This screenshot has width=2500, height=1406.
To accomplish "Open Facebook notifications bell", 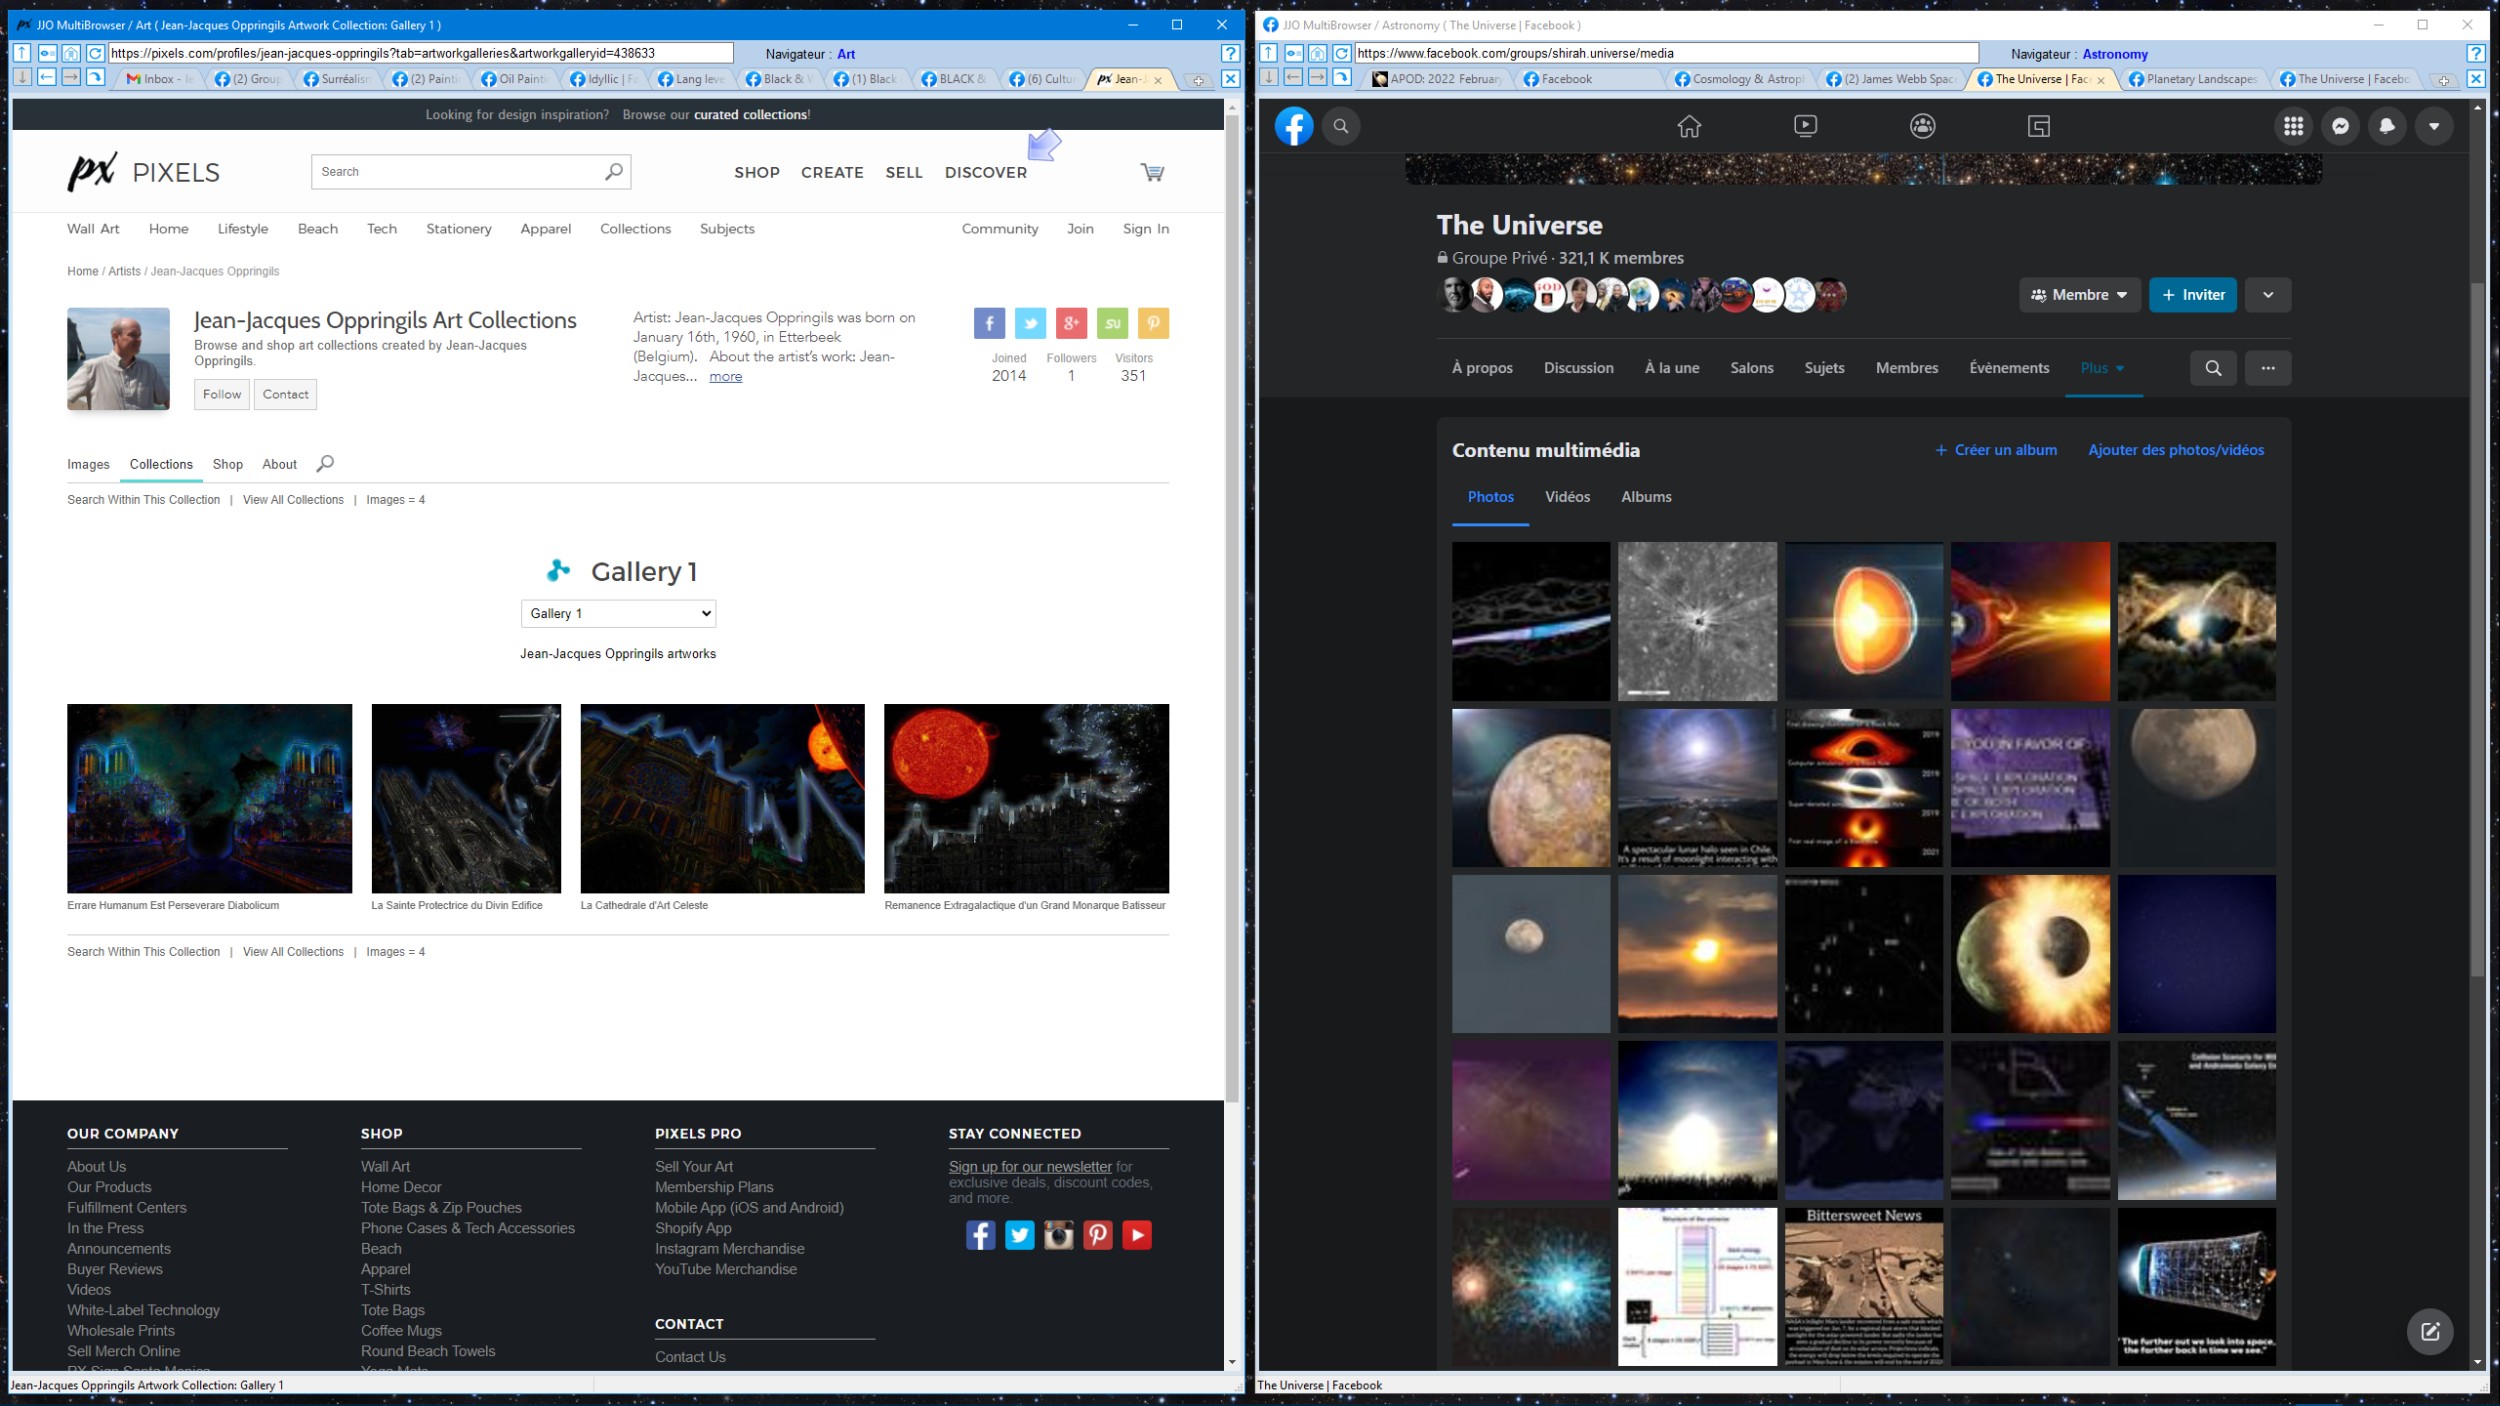I will [2387, 126].
